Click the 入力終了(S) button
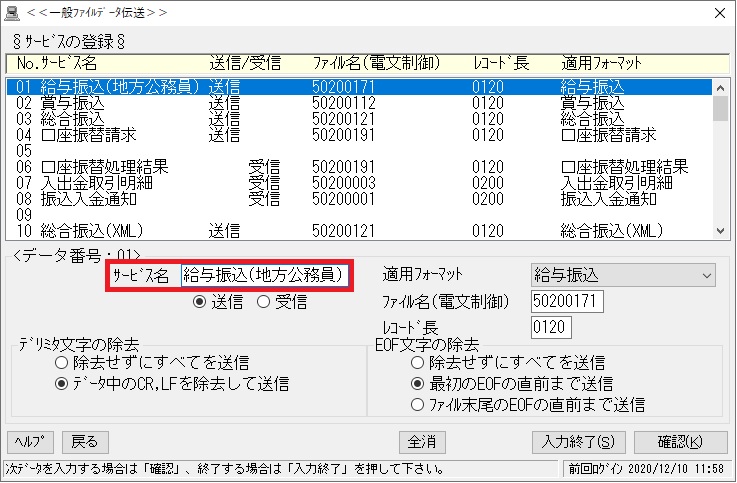Screen dimensions: 737x483 coord(579,442)
